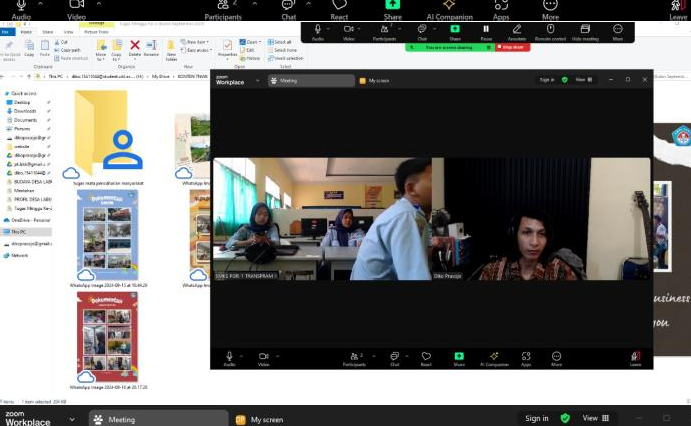Open the Chat panel from the top bar
The width and height of the screenshot is (691, 426).
[x=288, y=9]
